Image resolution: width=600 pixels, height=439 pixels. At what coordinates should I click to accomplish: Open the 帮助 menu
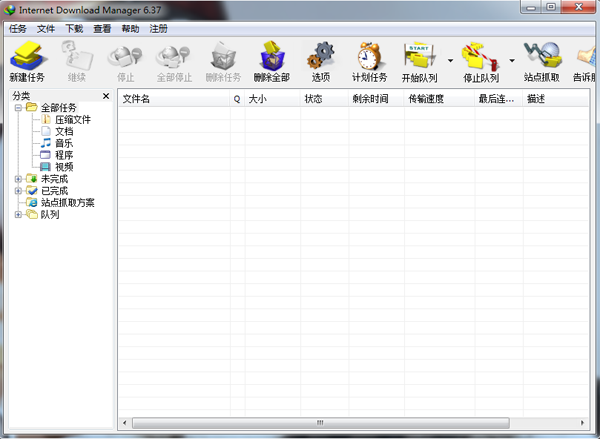pyautogui.click(x=130, y=29)
